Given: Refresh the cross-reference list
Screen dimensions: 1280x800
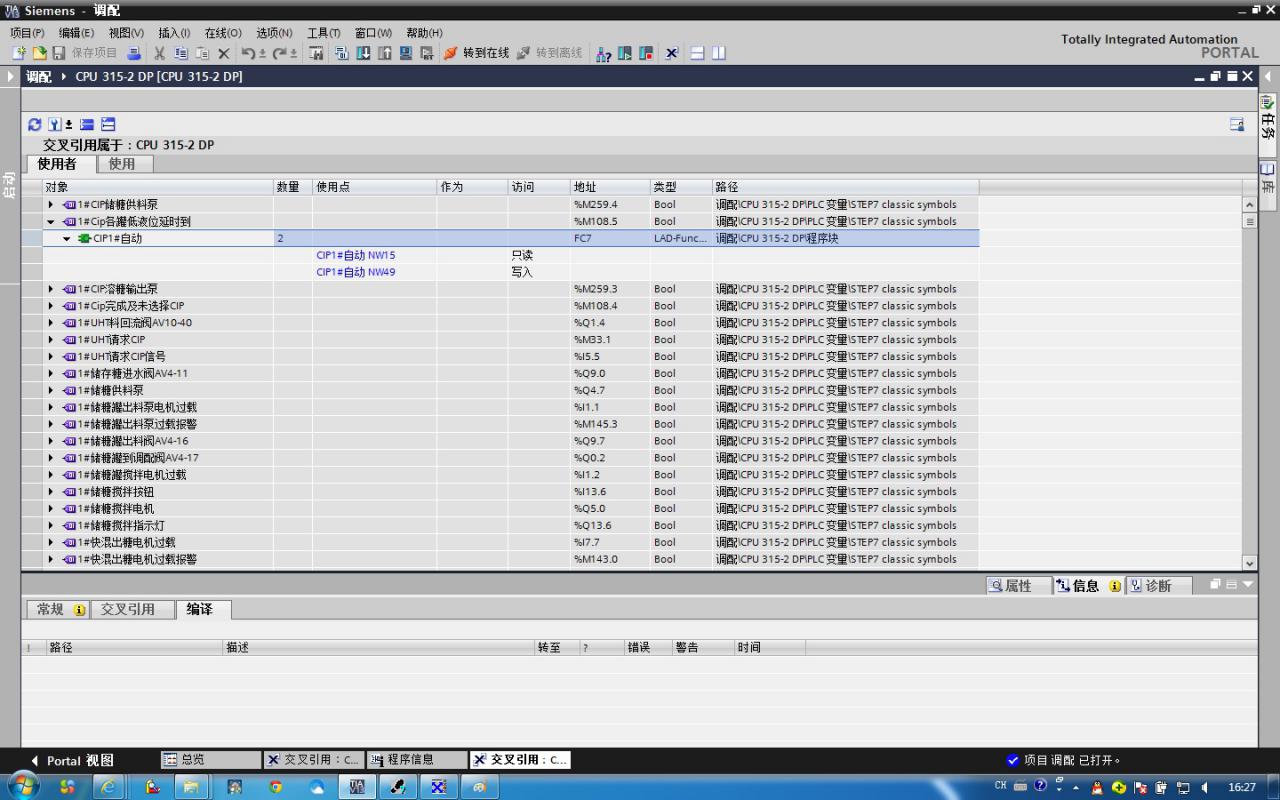Looking at the screenshot, I should pos(35,124).
